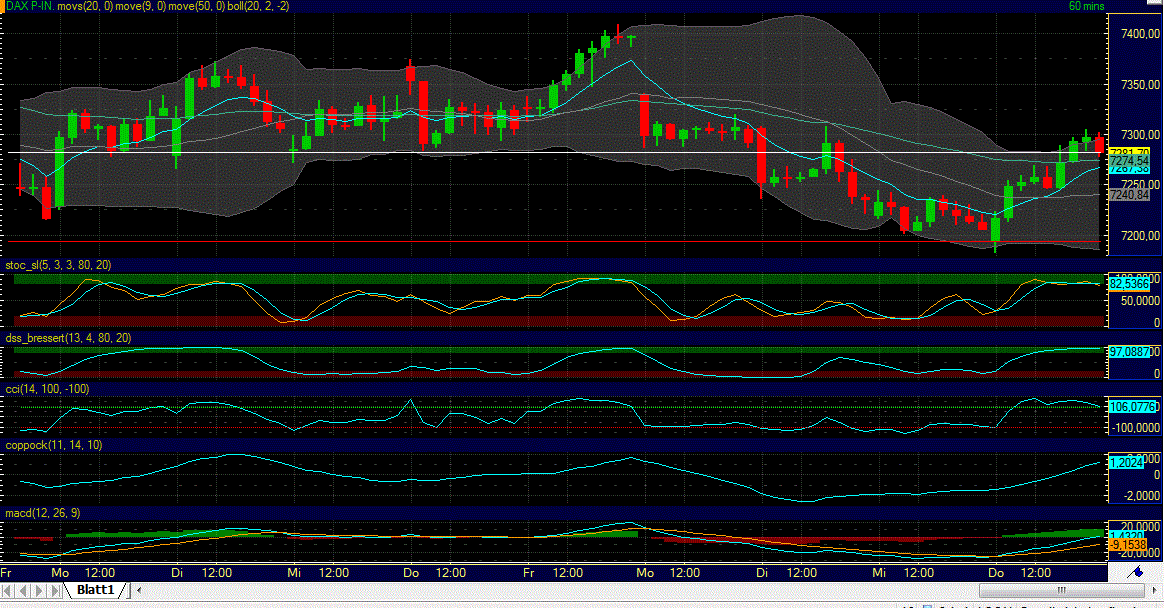
Task: Click the right stepper arrow of the scrollbar
Action: click(1155, 590)
